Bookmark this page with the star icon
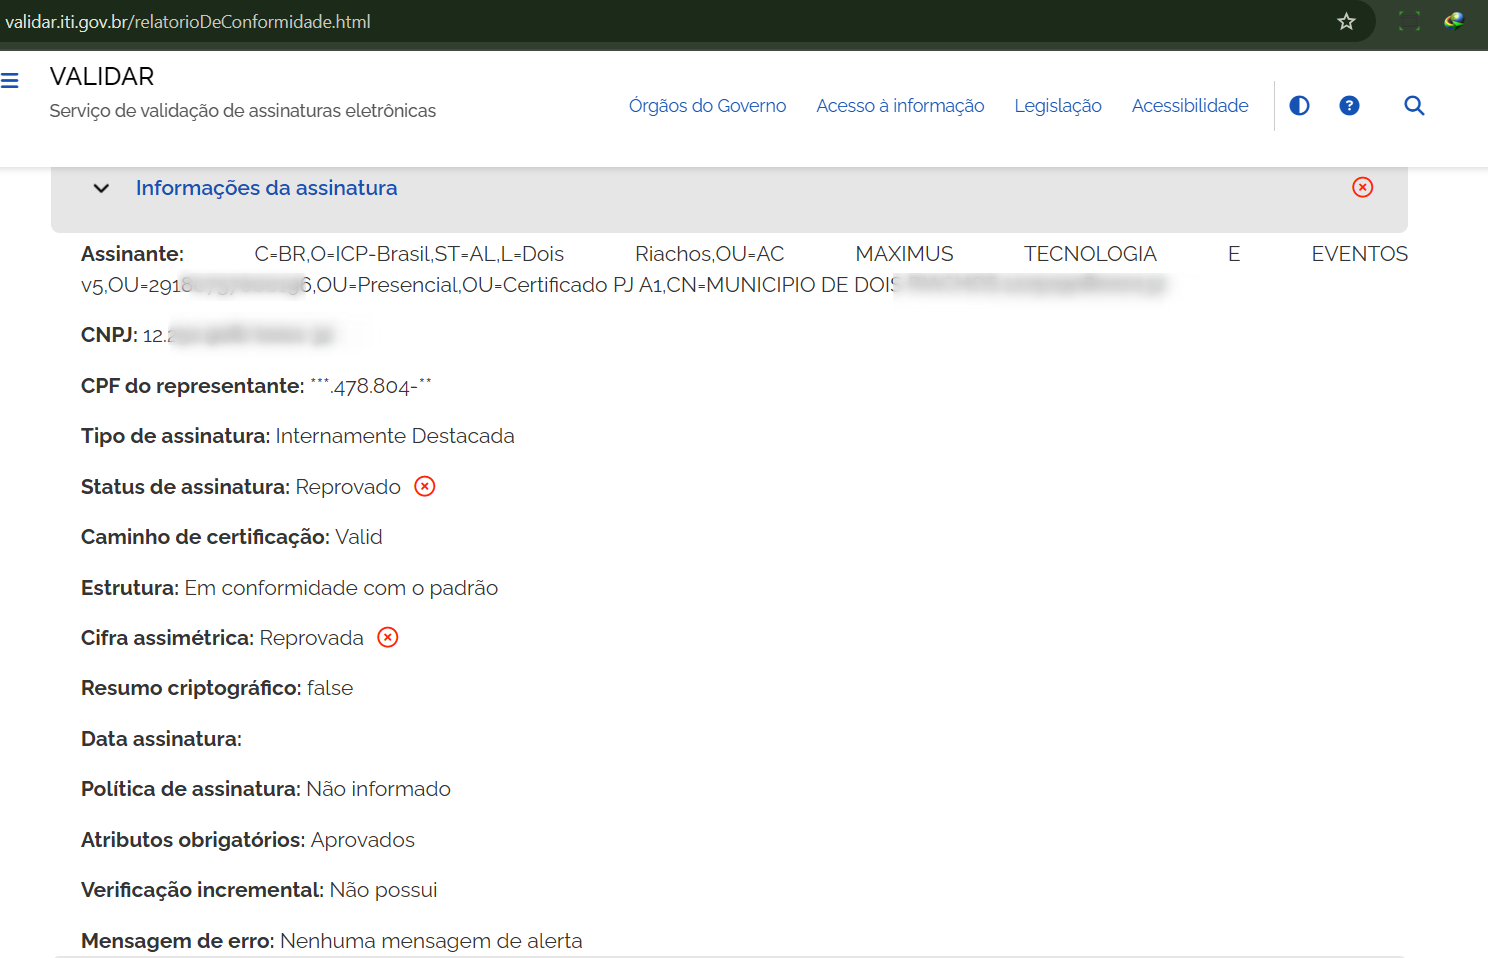The image size is (1488, 958). coord(1346,22)
